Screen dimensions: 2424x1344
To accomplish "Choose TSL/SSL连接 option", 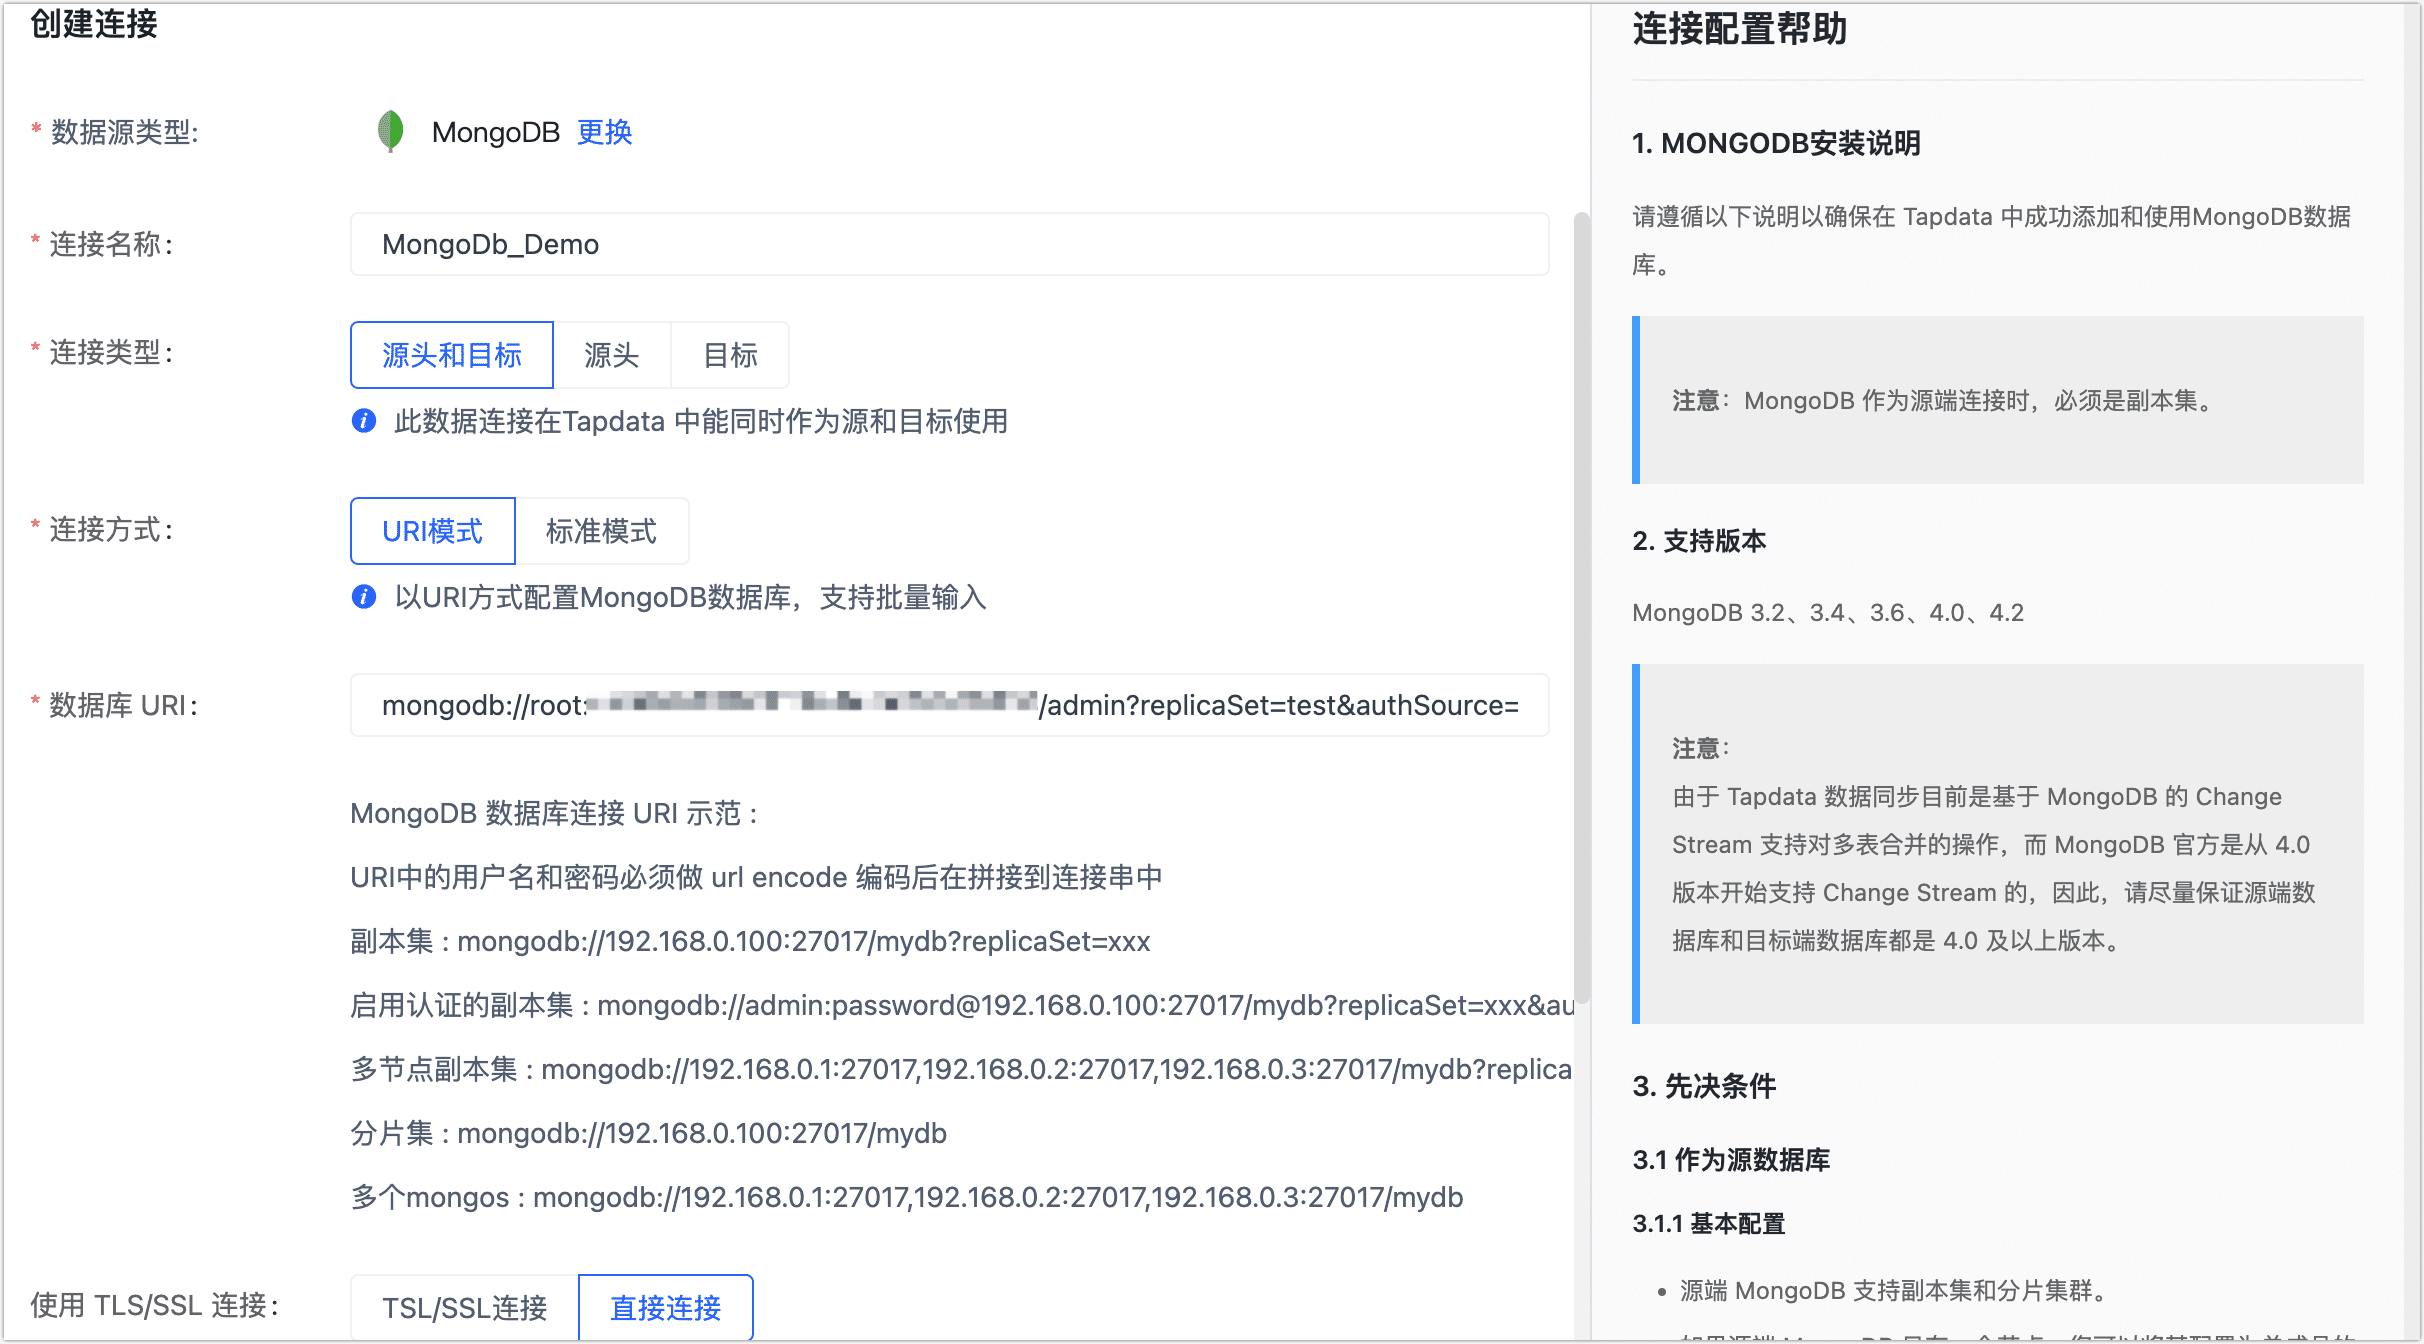I will click(x=463, y=1306).
